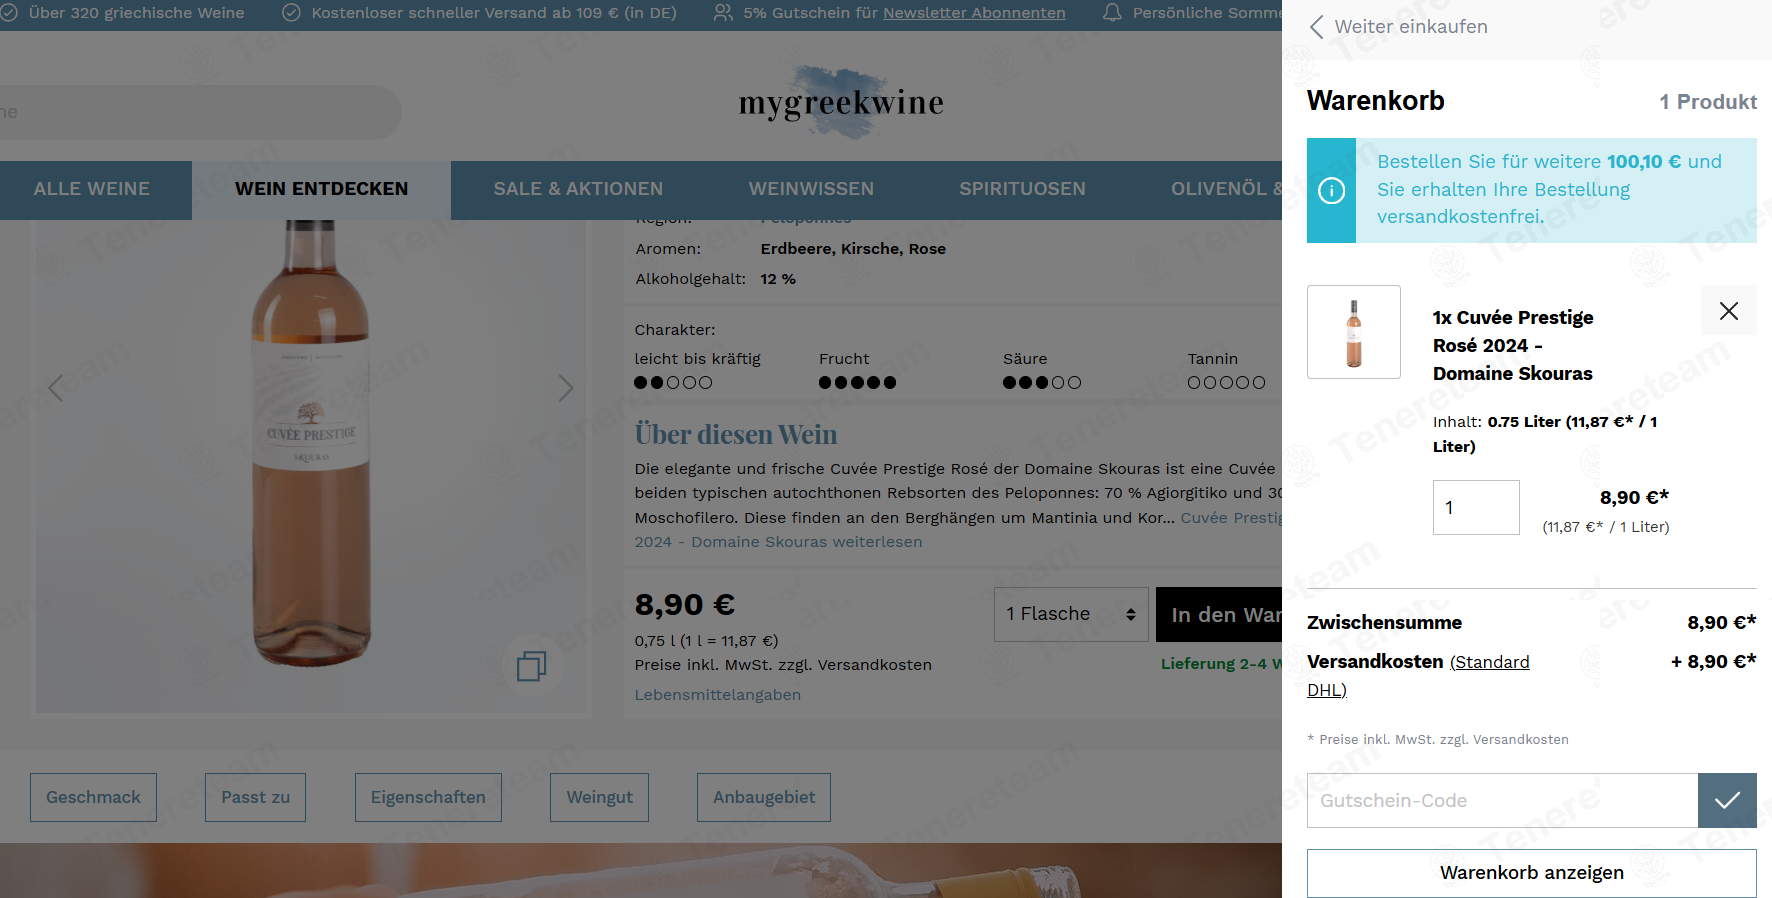This screenshot has height=898, width=1772.
Task: Focus the cart quantity field showing 1
Action: click(1476, 507)
